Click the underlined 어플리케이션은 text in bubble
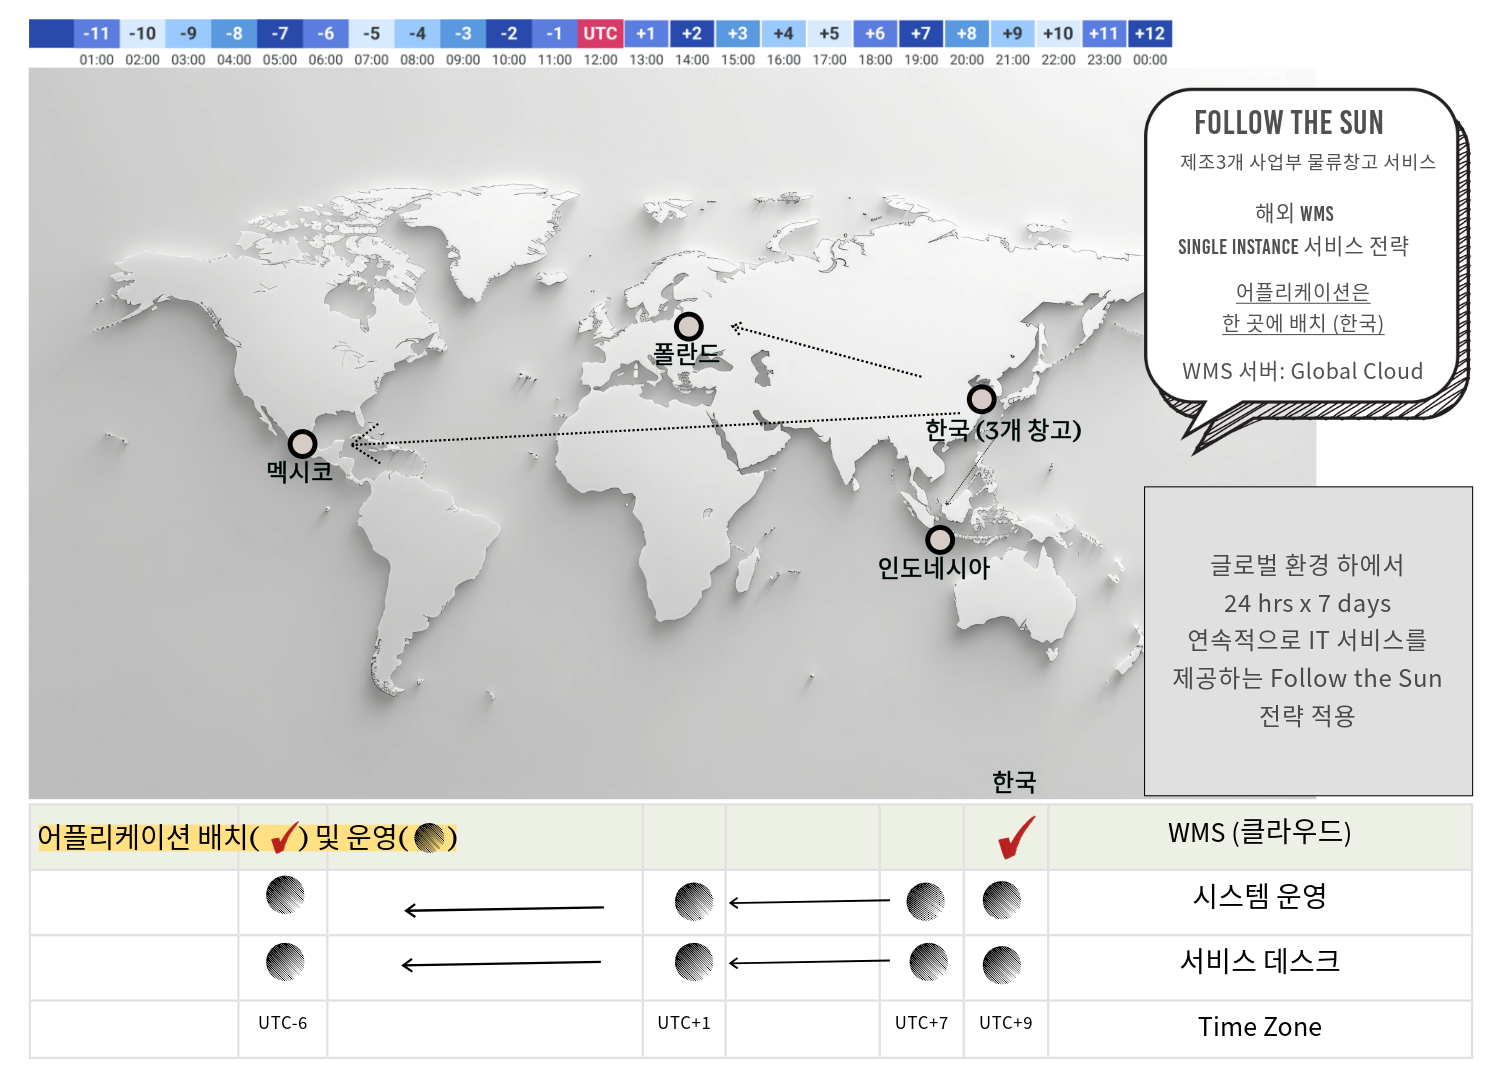The width and height of the screenshot is (1500, 1080). [x=1302, y=292]
